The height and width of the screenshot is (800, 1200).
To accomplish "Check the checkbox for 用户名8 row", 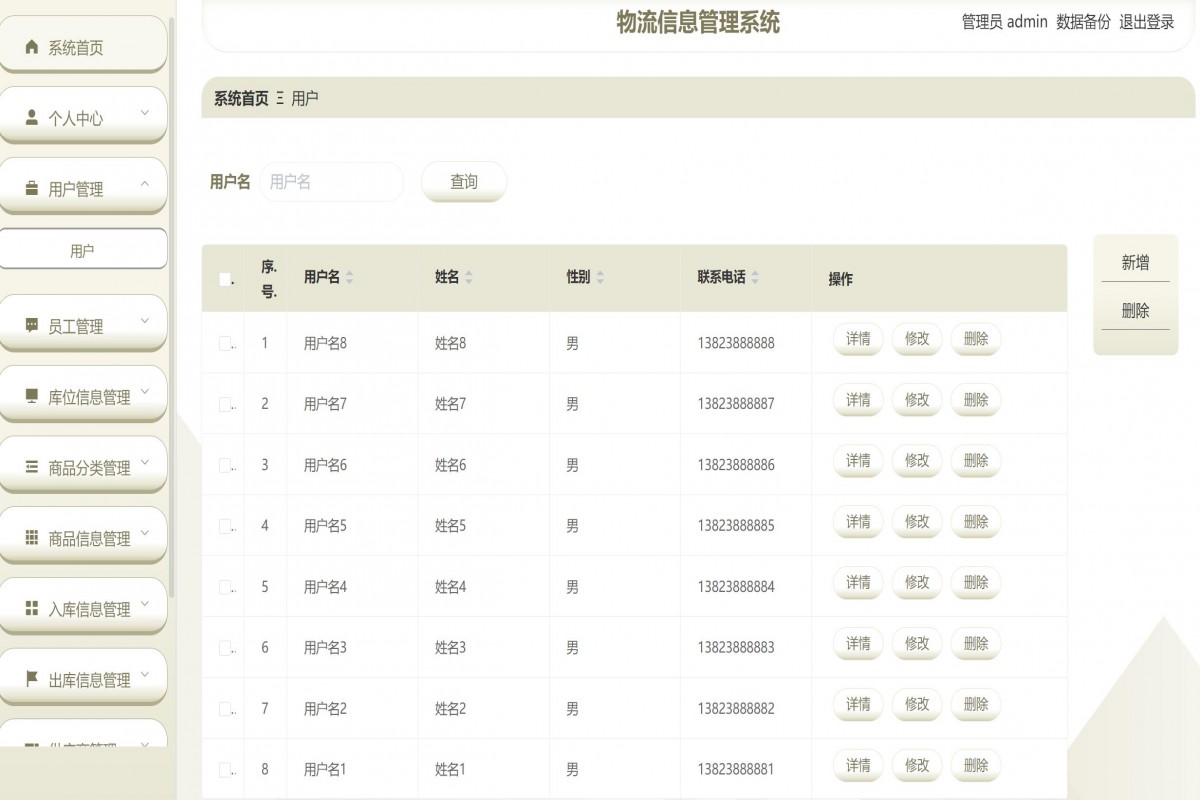I will [225, 342].
